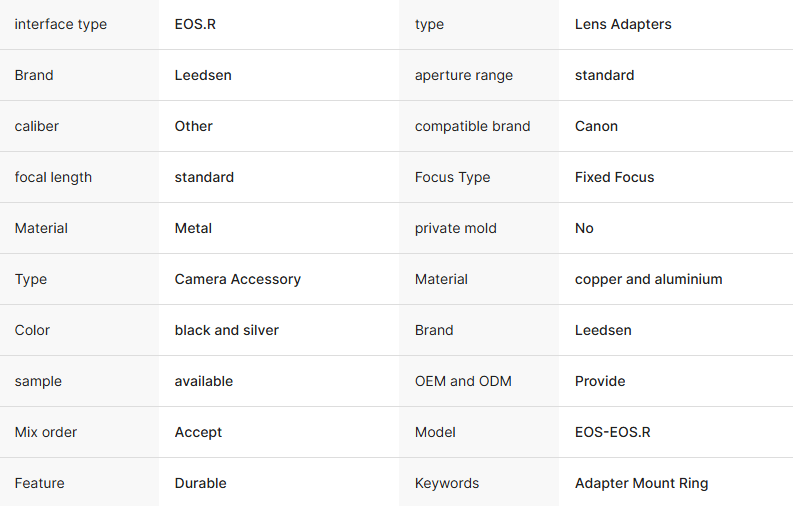The height and width of the screenshot is (506, 793).
Task: Click the 'EOS.R' interface type value
Action: [x=195, y=24]
